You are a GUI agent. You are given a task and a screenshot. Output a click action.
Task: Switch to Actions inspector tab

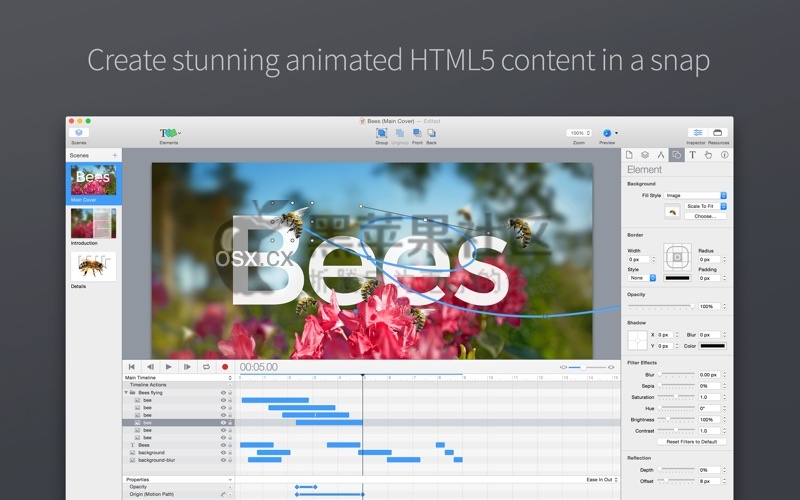[708, 155]
